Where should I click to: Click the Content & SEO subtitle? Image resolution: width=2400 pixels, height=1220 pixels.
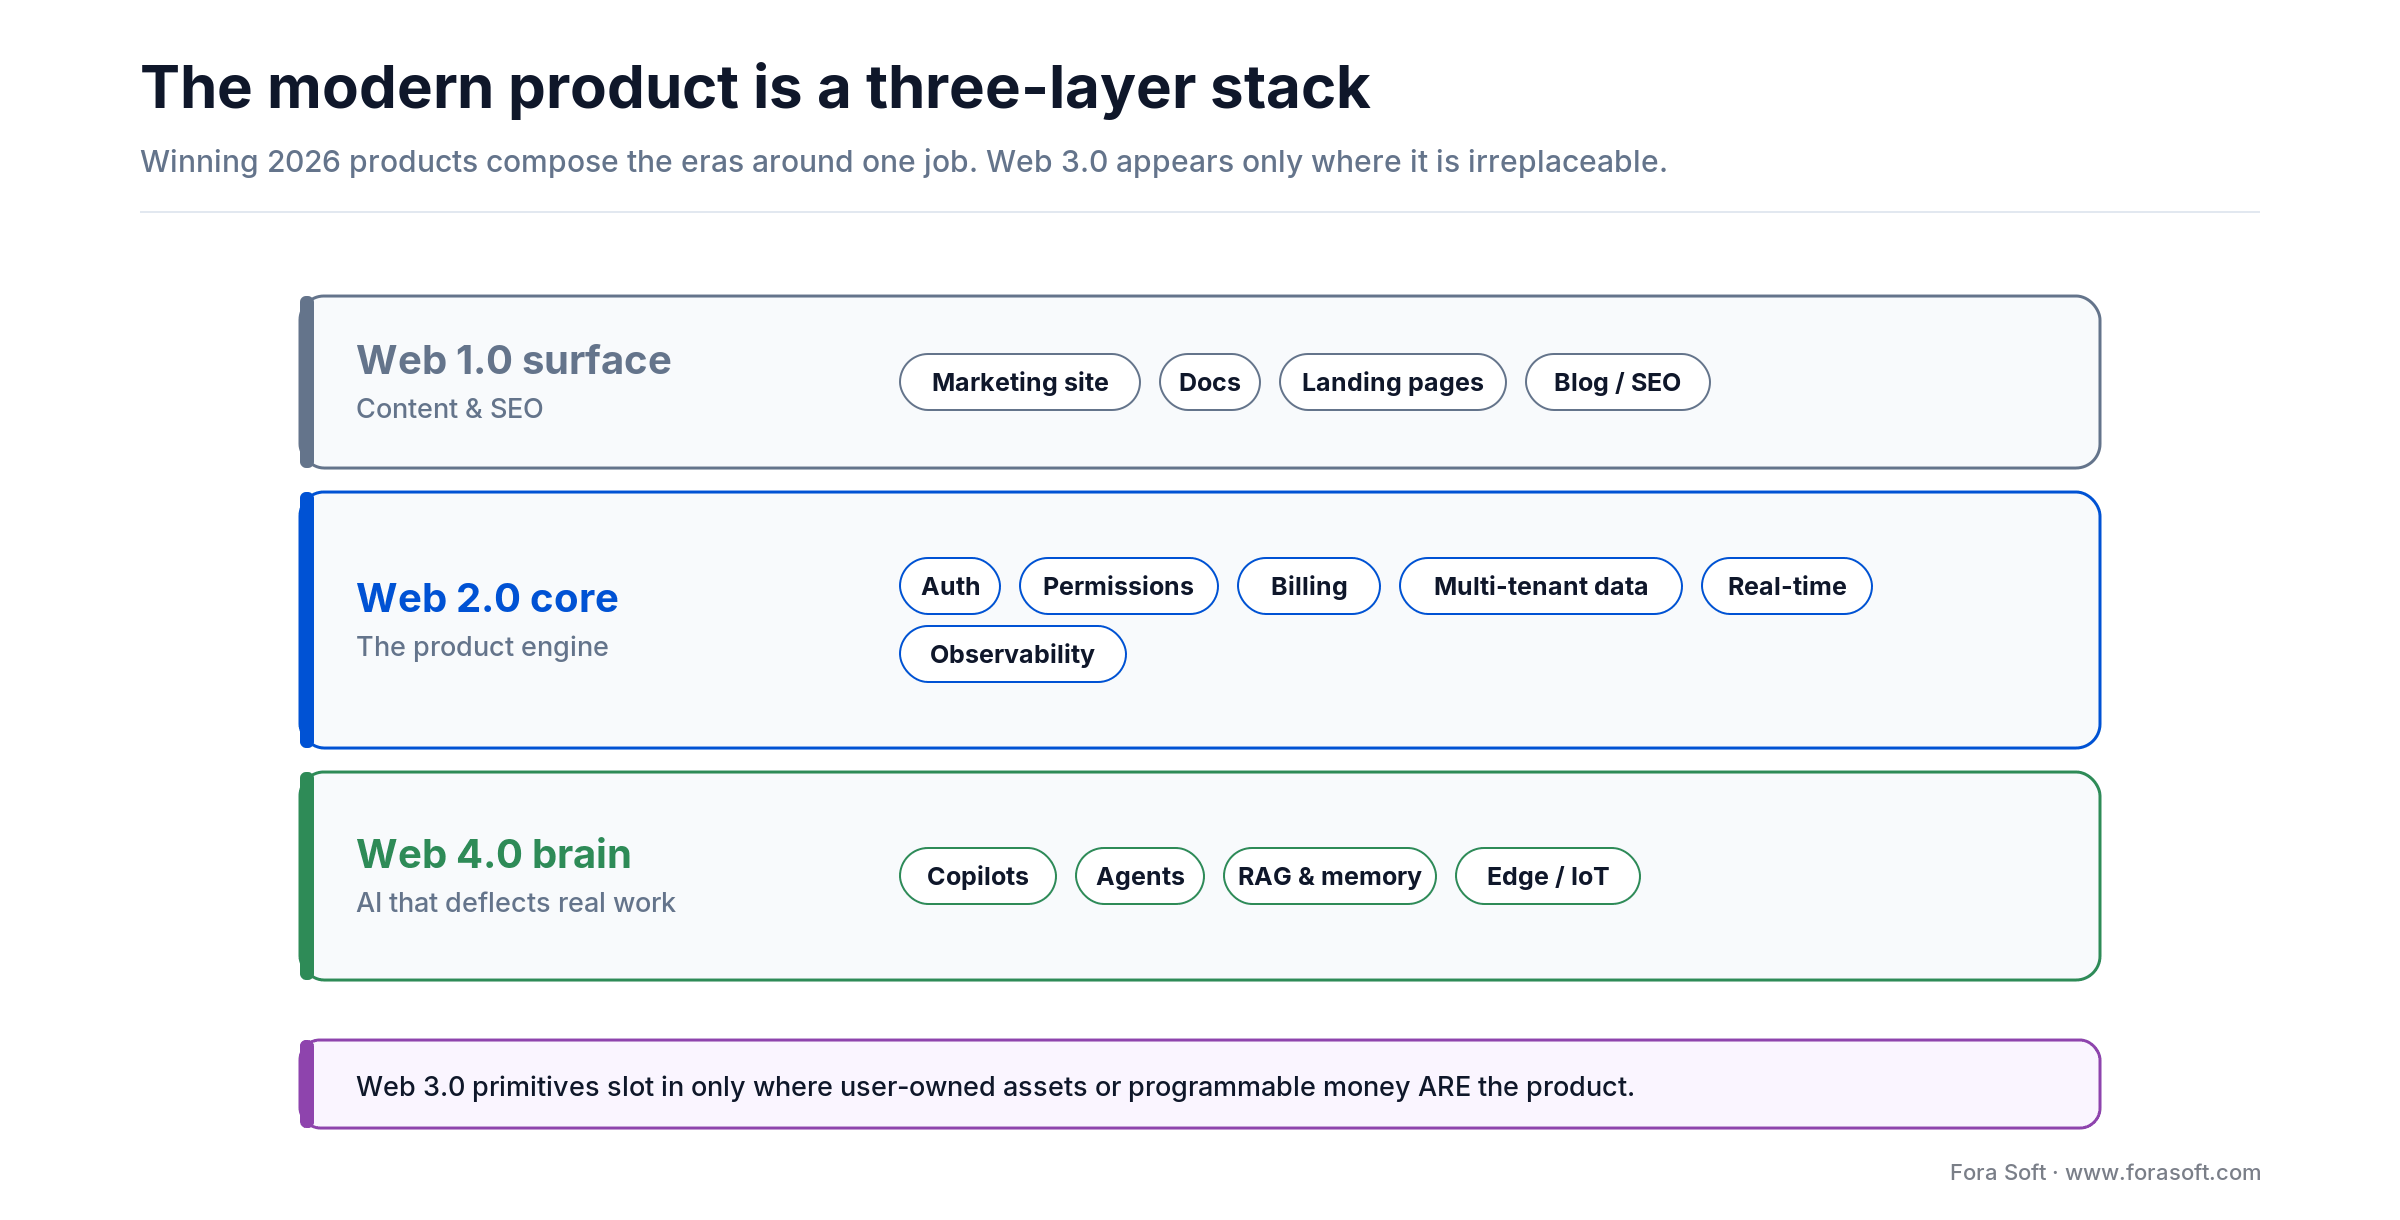[x=450, y=408]
